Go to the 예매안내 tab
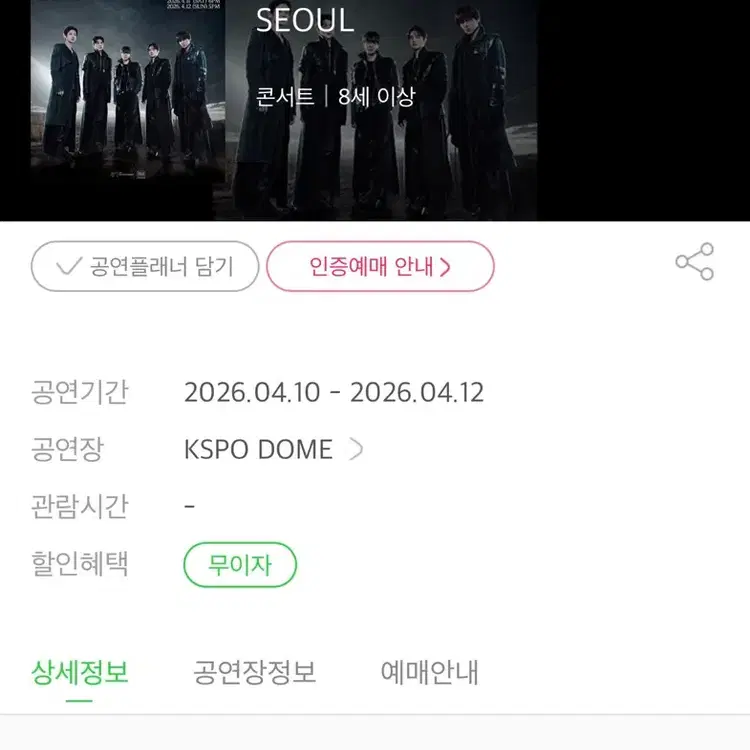The image size is (750, 750). tap(429, 672)
